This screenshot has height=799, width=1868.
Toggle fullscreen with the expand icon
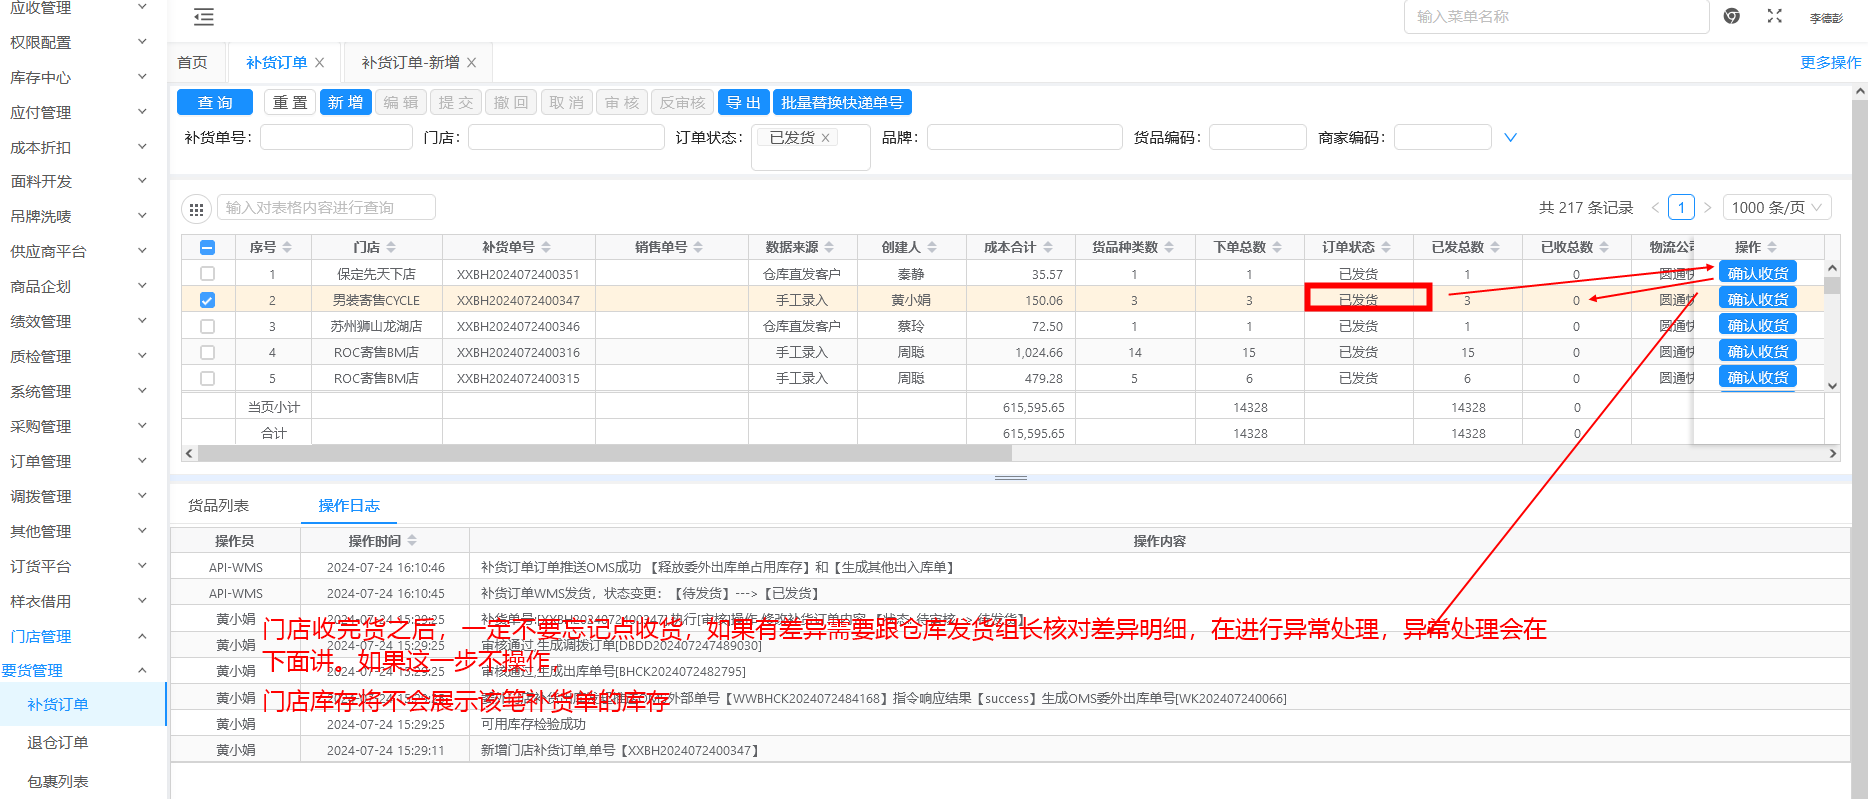point(1775,16)
